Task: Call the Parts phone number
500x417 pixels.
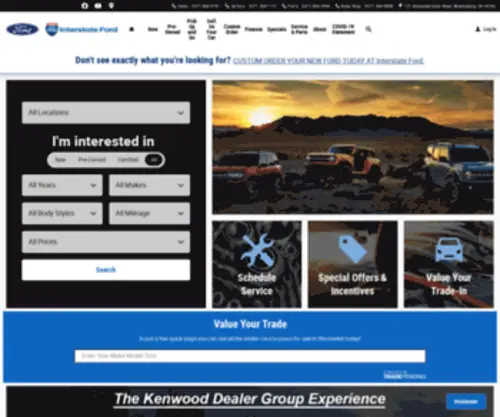Action: 306,6
